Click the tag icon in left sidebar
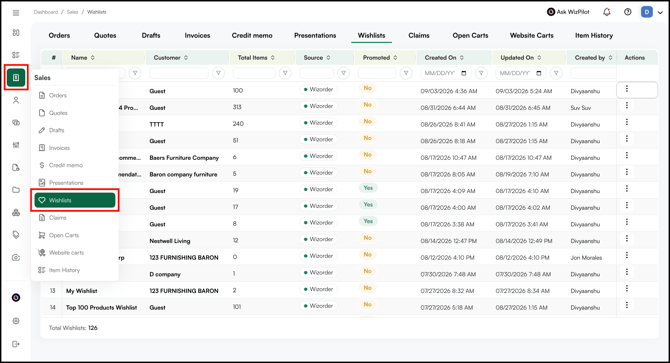The height and width of the screenshot is (363, 670). [x=16, y=234]
